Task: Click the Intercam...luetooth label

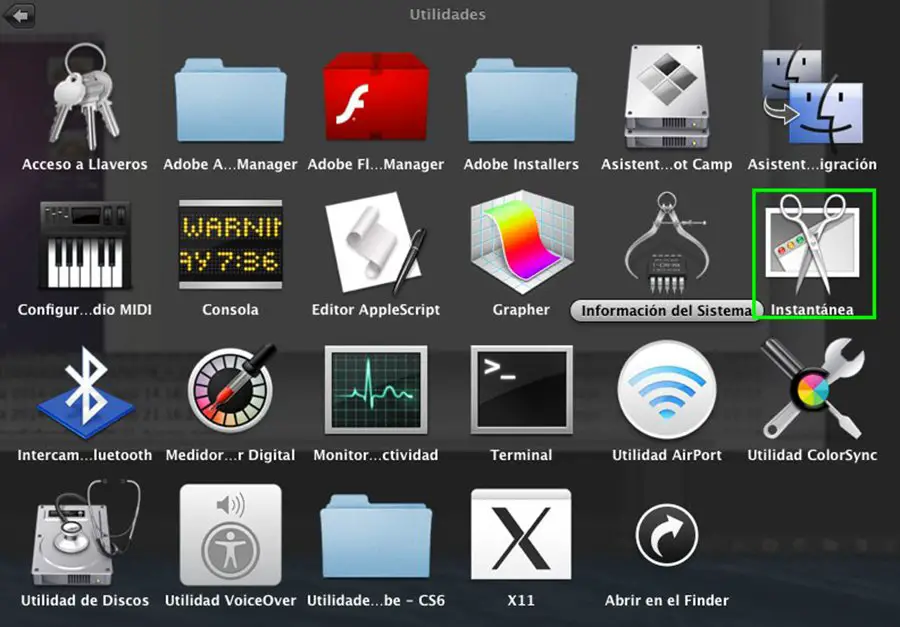Action: (x=85, y=455)
